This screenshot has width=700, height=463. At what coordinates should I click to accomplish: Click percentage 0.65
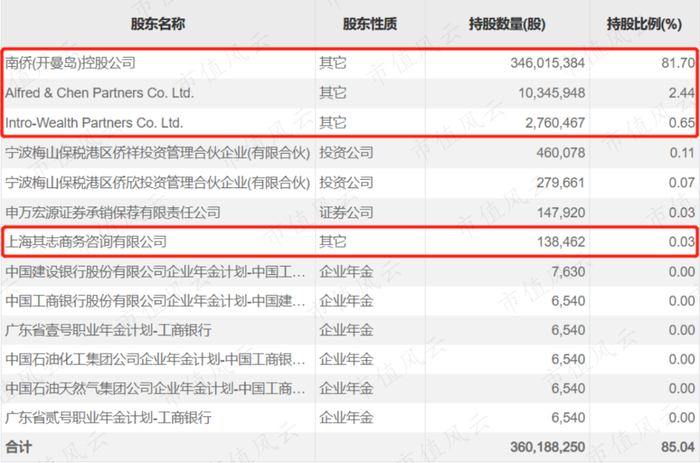click(x=682, y=123)
